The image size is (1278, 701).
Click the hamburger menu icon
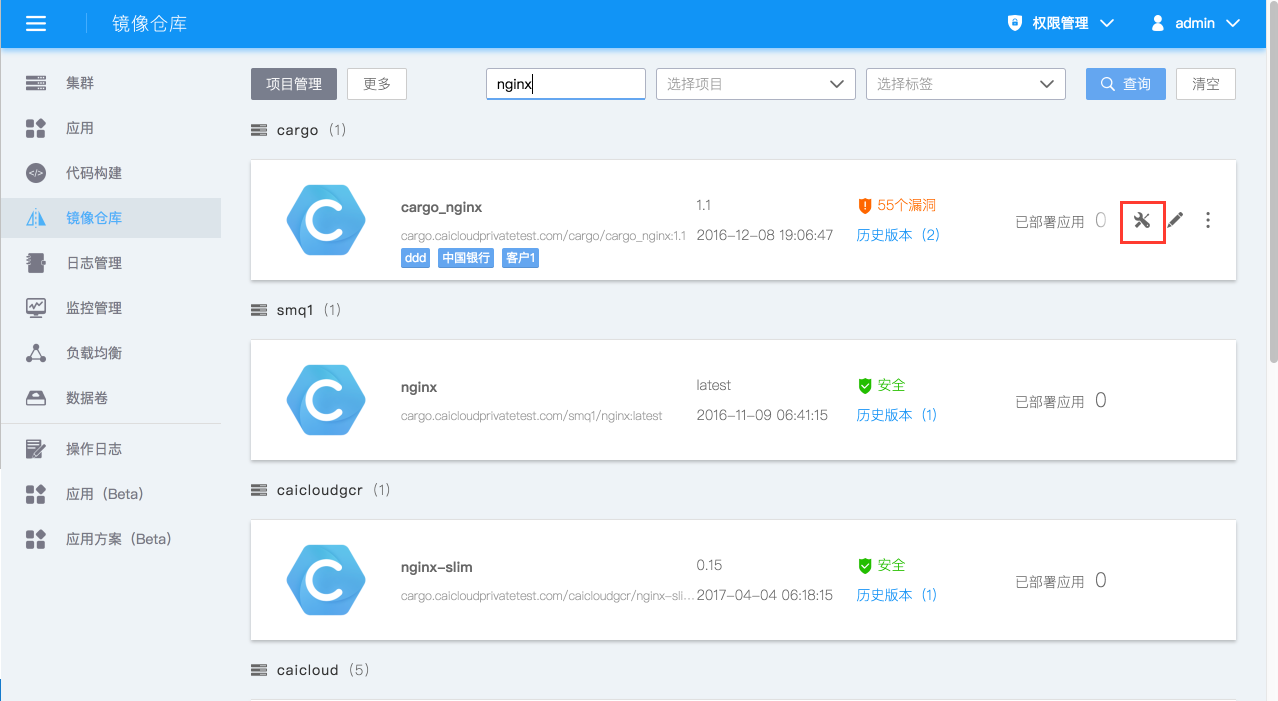[36, 23]
